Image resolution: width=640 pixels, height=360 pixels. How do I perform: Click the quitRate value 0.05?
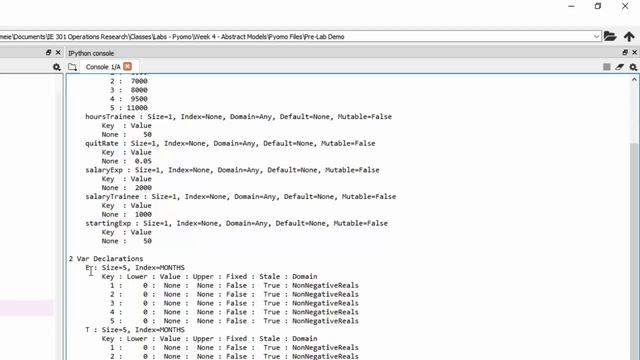coord(143,161)
